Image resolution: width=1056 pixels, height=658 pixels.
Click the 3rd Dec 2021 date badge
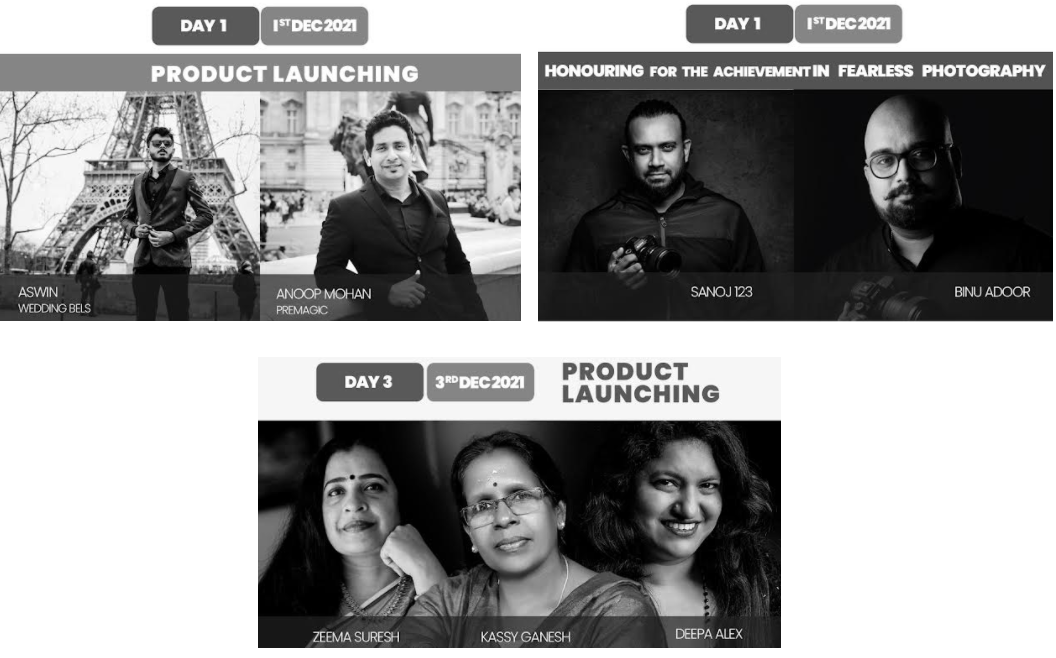pos(480,383)
